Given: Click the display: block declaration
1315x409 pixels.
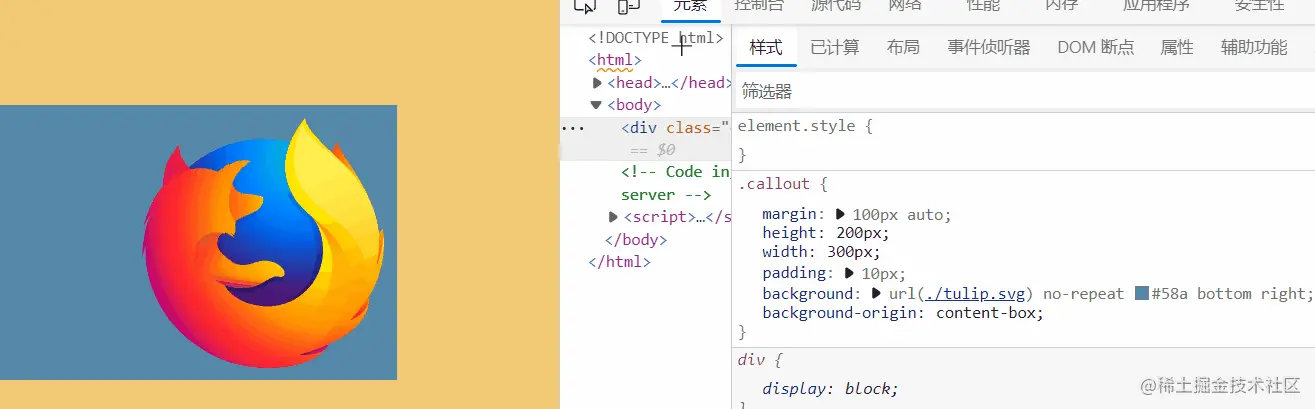Looking at the screenshot, I should [x=830, y=389].
